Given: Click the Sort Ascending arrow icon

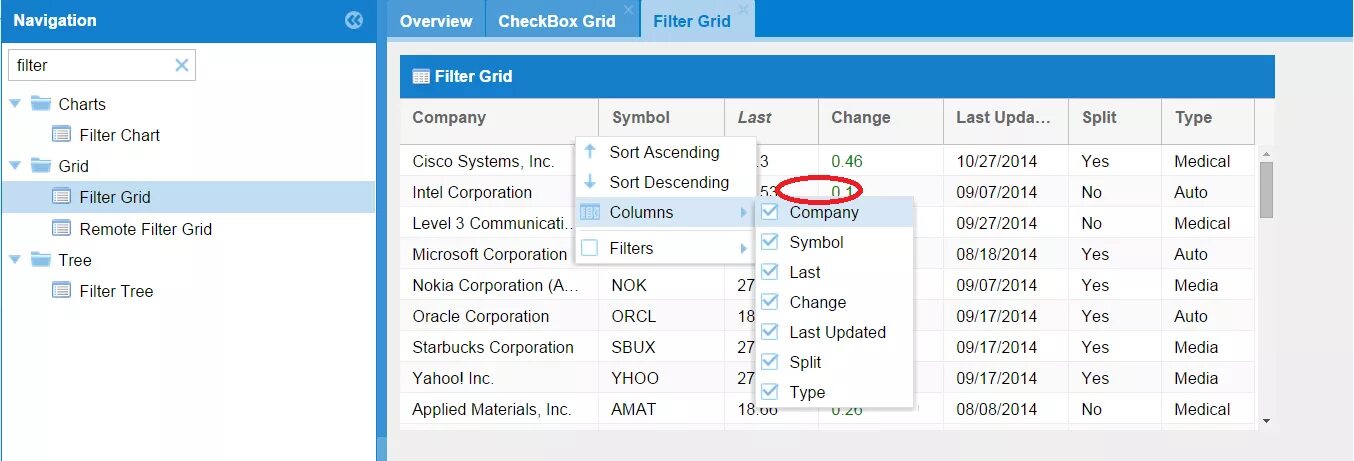Looking at the screenshot, I should [590, 152].
